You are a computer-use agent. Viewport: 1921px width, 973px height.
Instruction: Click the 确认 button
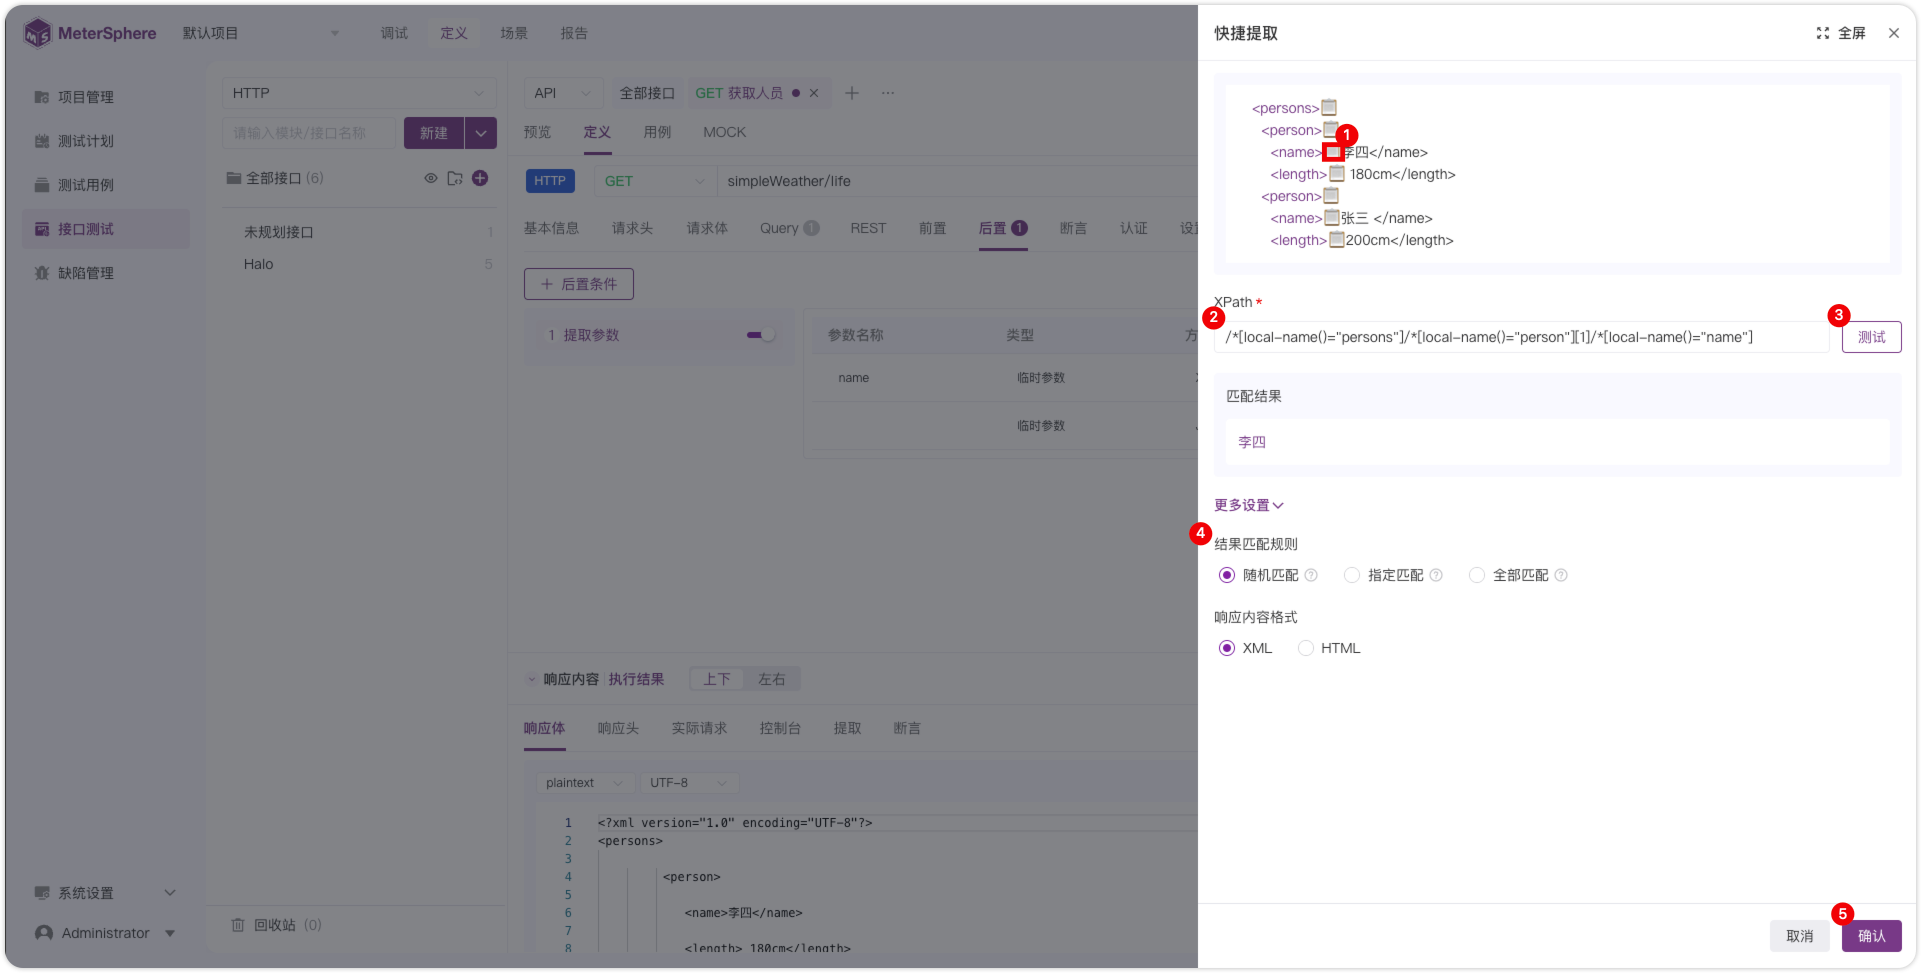tap(1871, 936)
